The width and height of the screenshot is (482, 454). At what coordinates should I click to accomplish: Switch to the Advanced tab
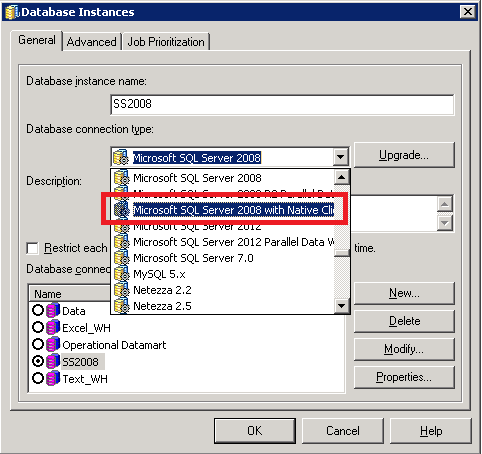92,42
